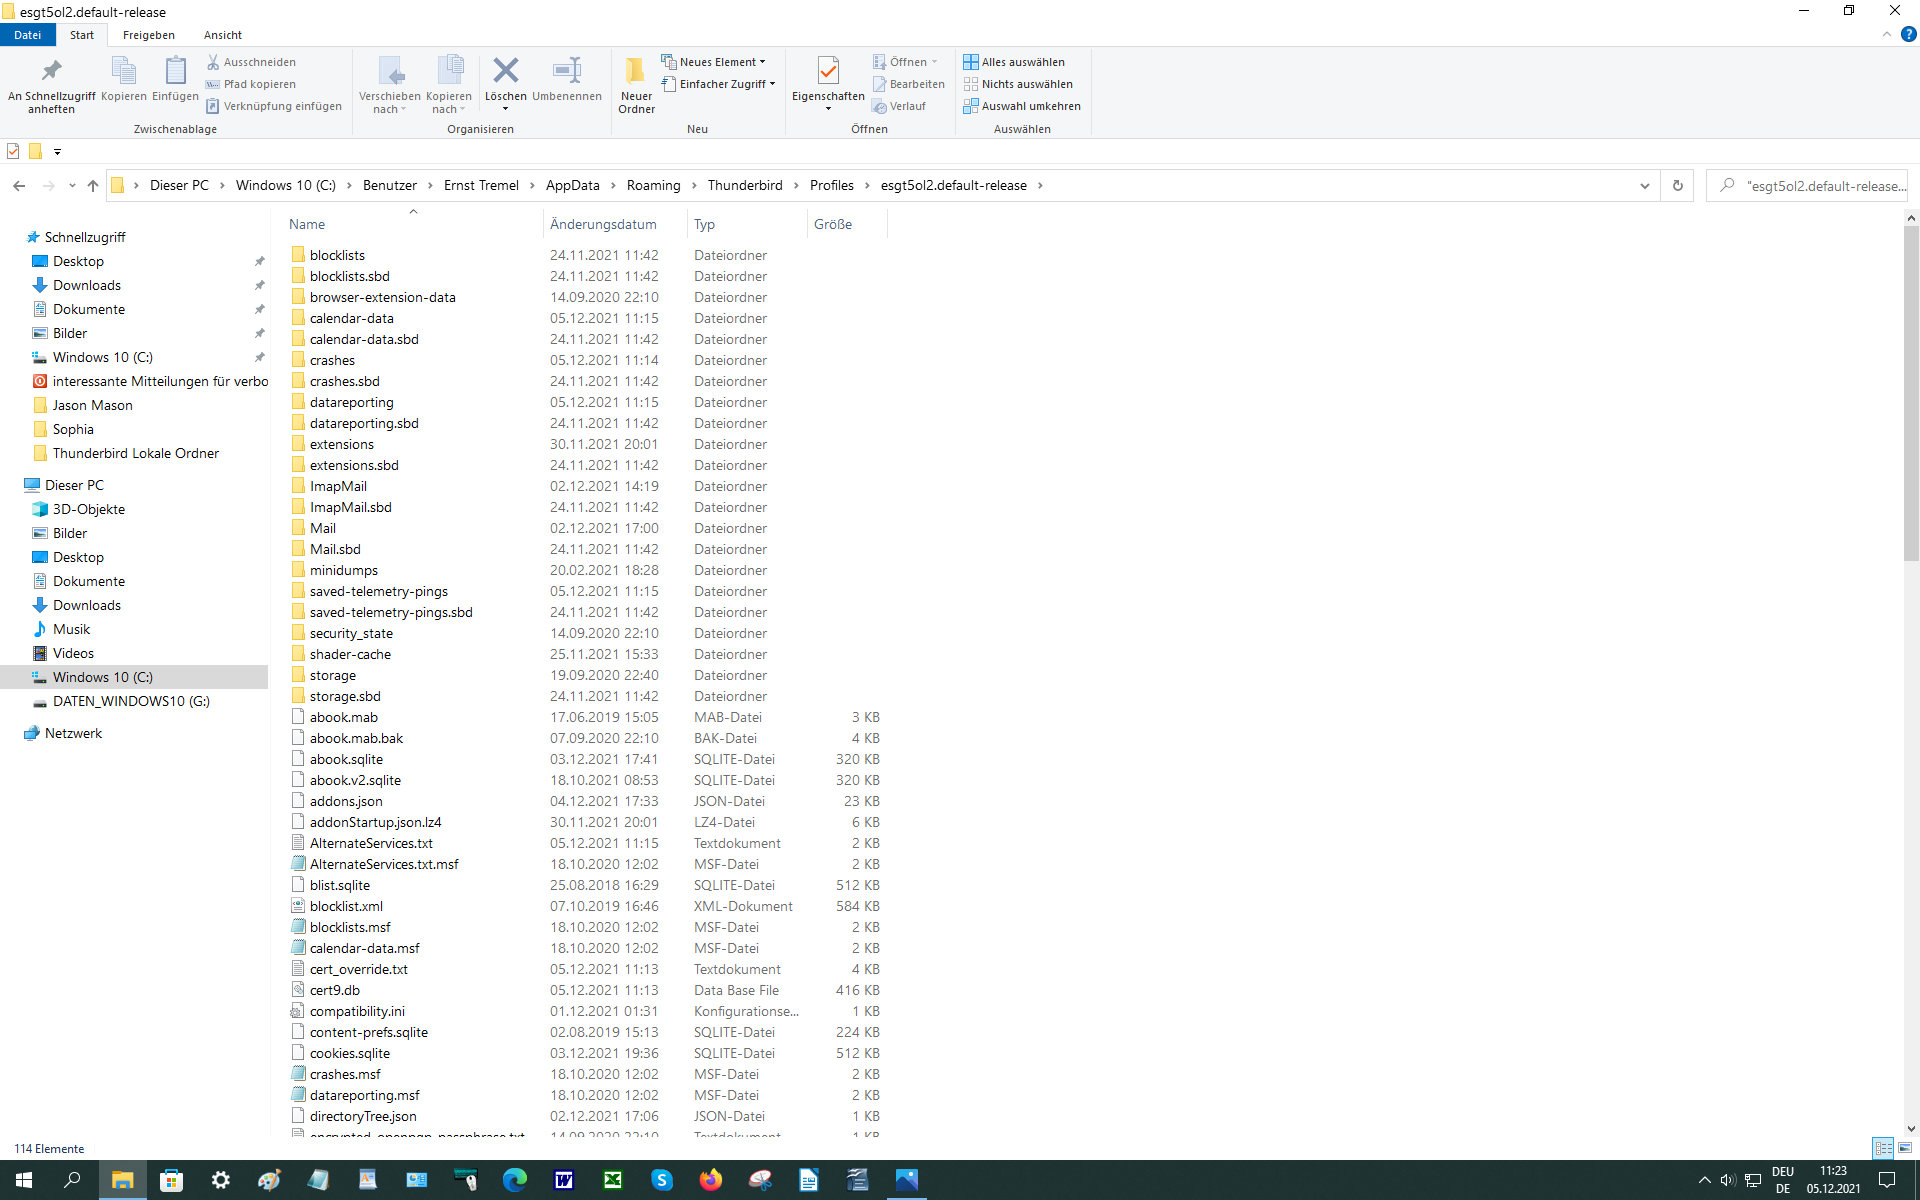Switch to large icons view button

(1905, 1148)
